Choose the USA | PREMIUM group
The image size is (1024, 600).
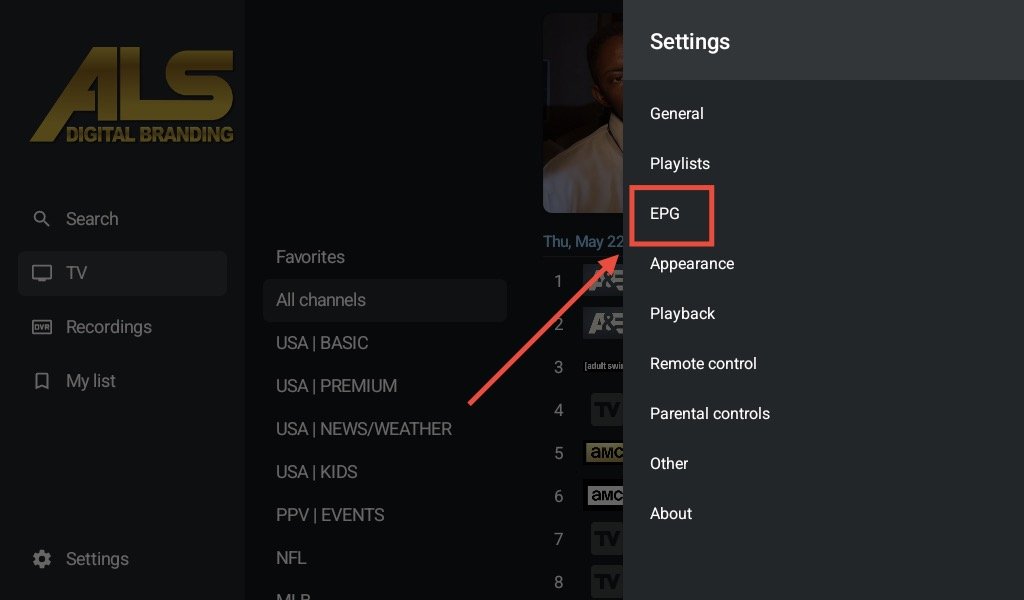(x=336, y=386)
